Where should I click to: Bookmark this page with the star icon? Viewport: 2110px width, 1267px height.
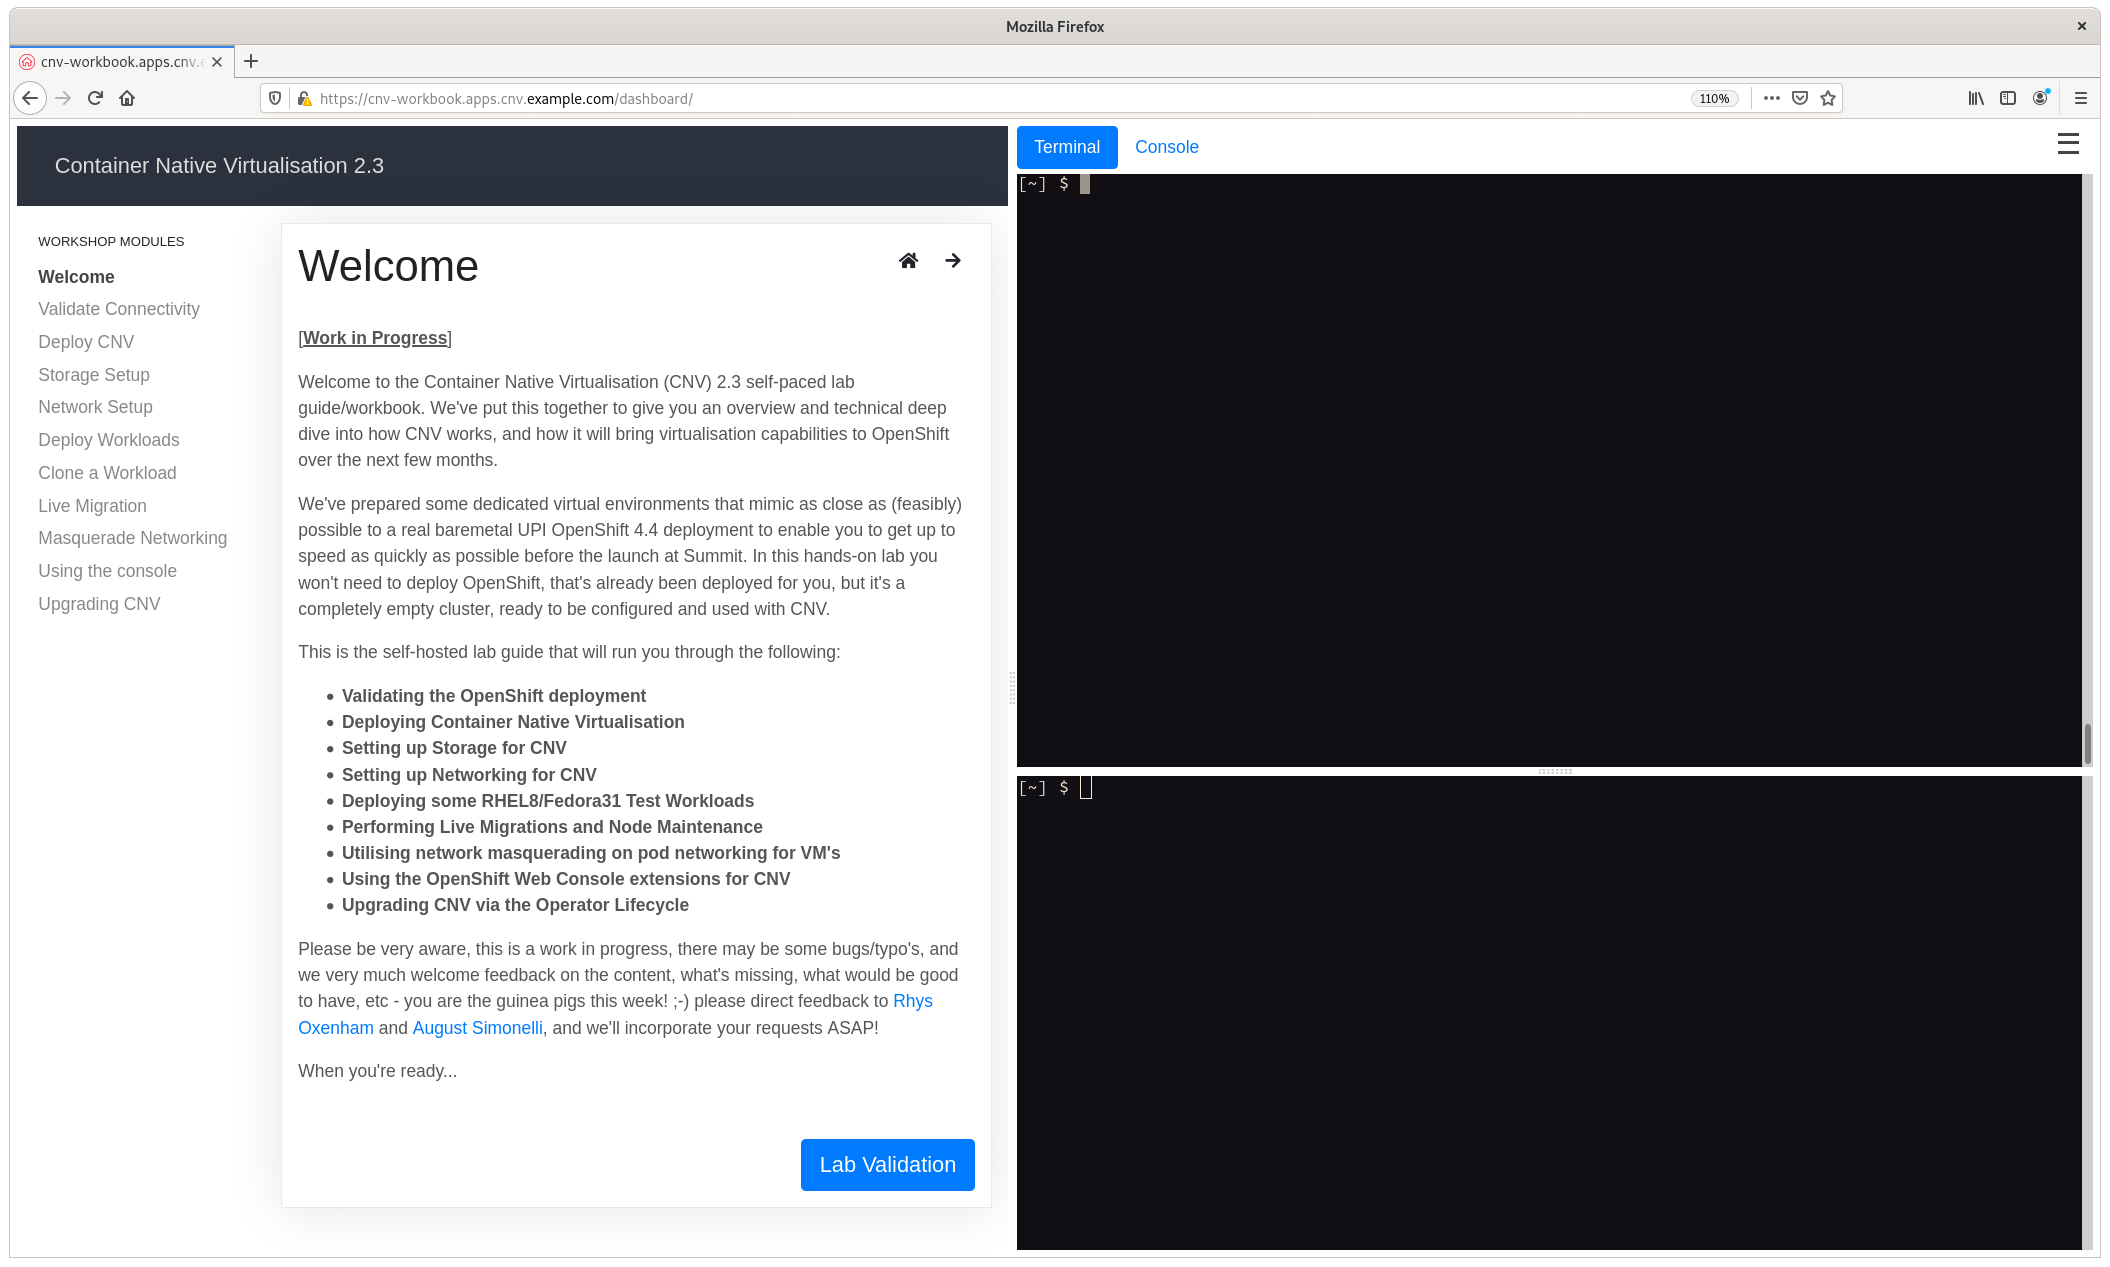pyautogui.click(x=1828, y=98)
